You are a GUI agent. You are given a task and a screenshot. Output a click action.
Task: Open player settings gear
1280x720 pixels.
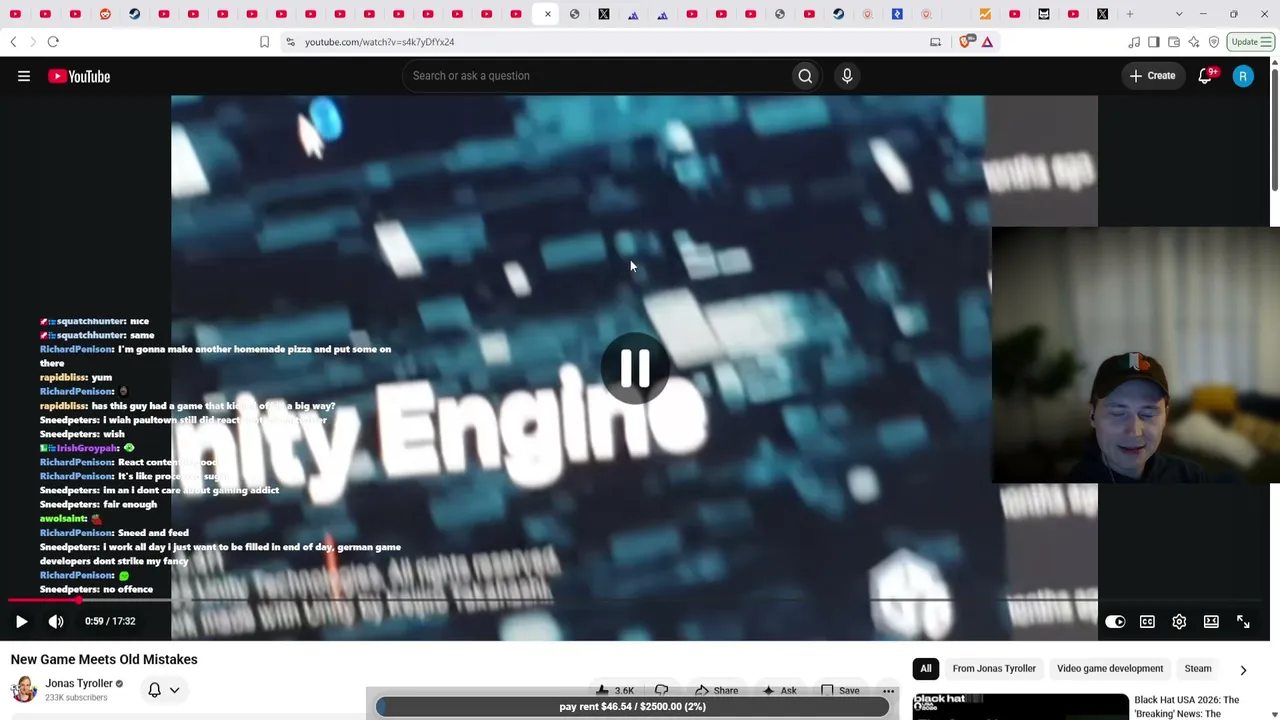coord(1179,622)
